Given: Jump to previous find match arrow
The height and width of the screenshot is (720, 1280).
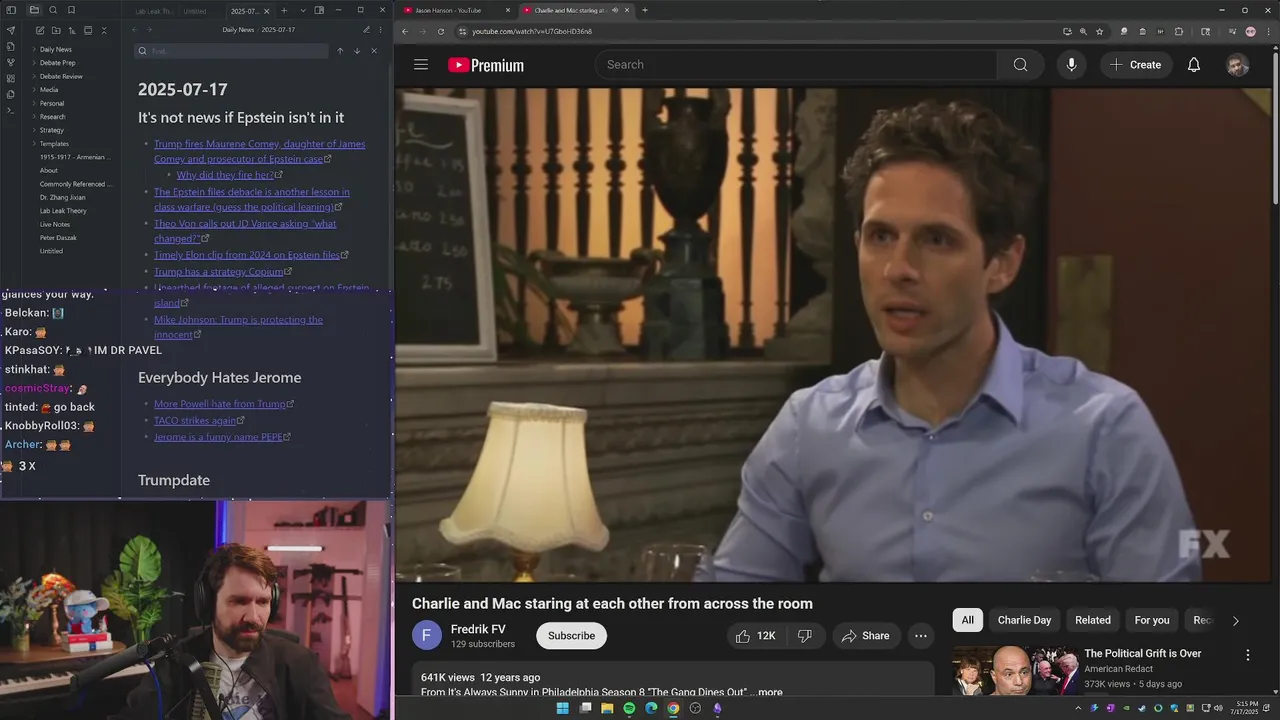Looking at the screenshot, I should point(340,51).
